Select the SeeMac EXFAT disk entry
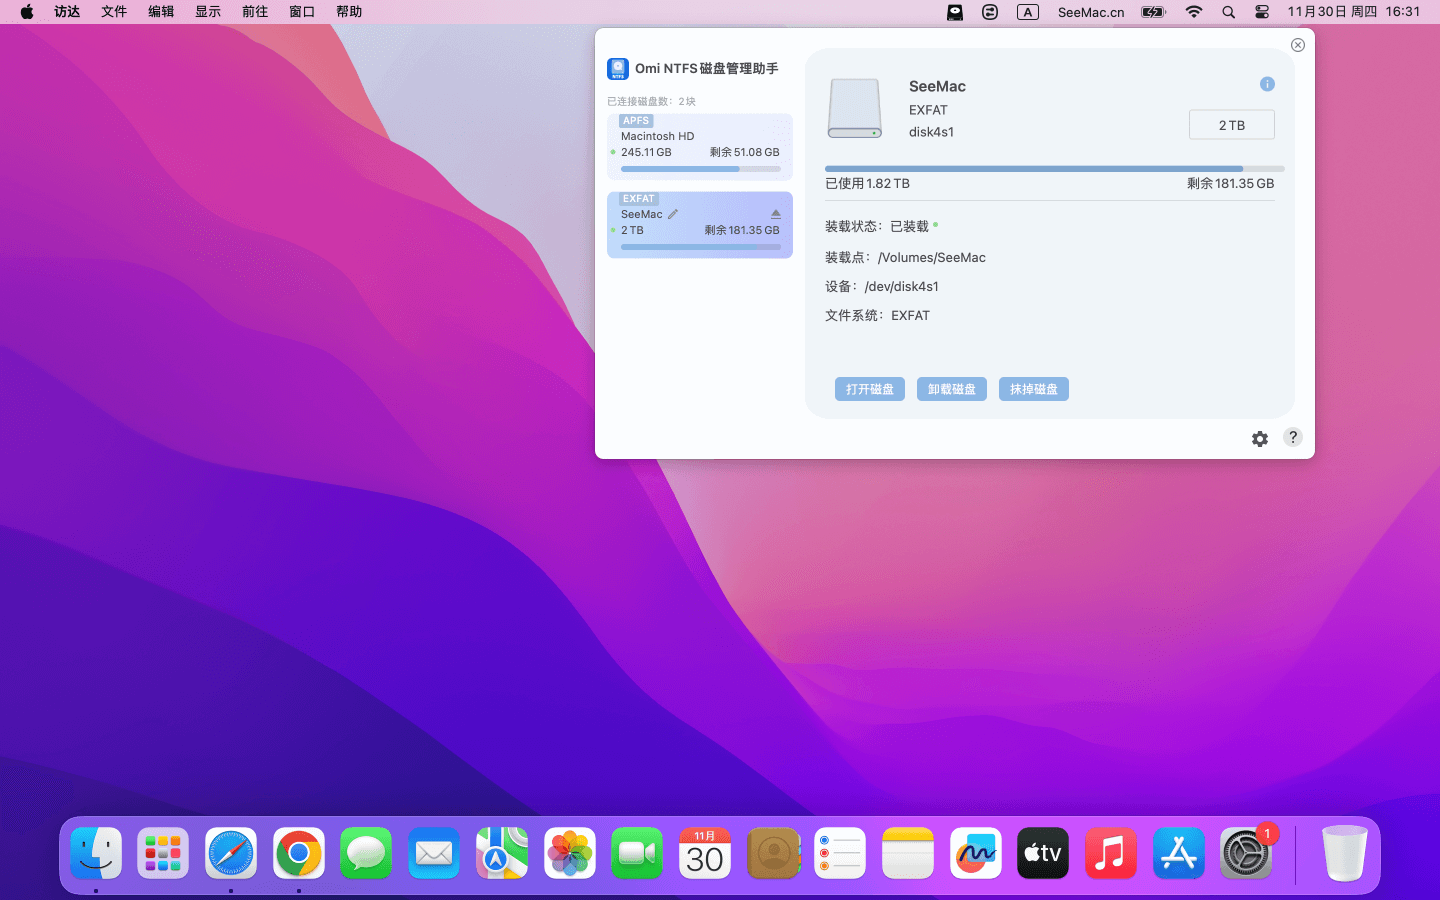The width and height of the screenshot is (1440, 900). tap(700, 225)
